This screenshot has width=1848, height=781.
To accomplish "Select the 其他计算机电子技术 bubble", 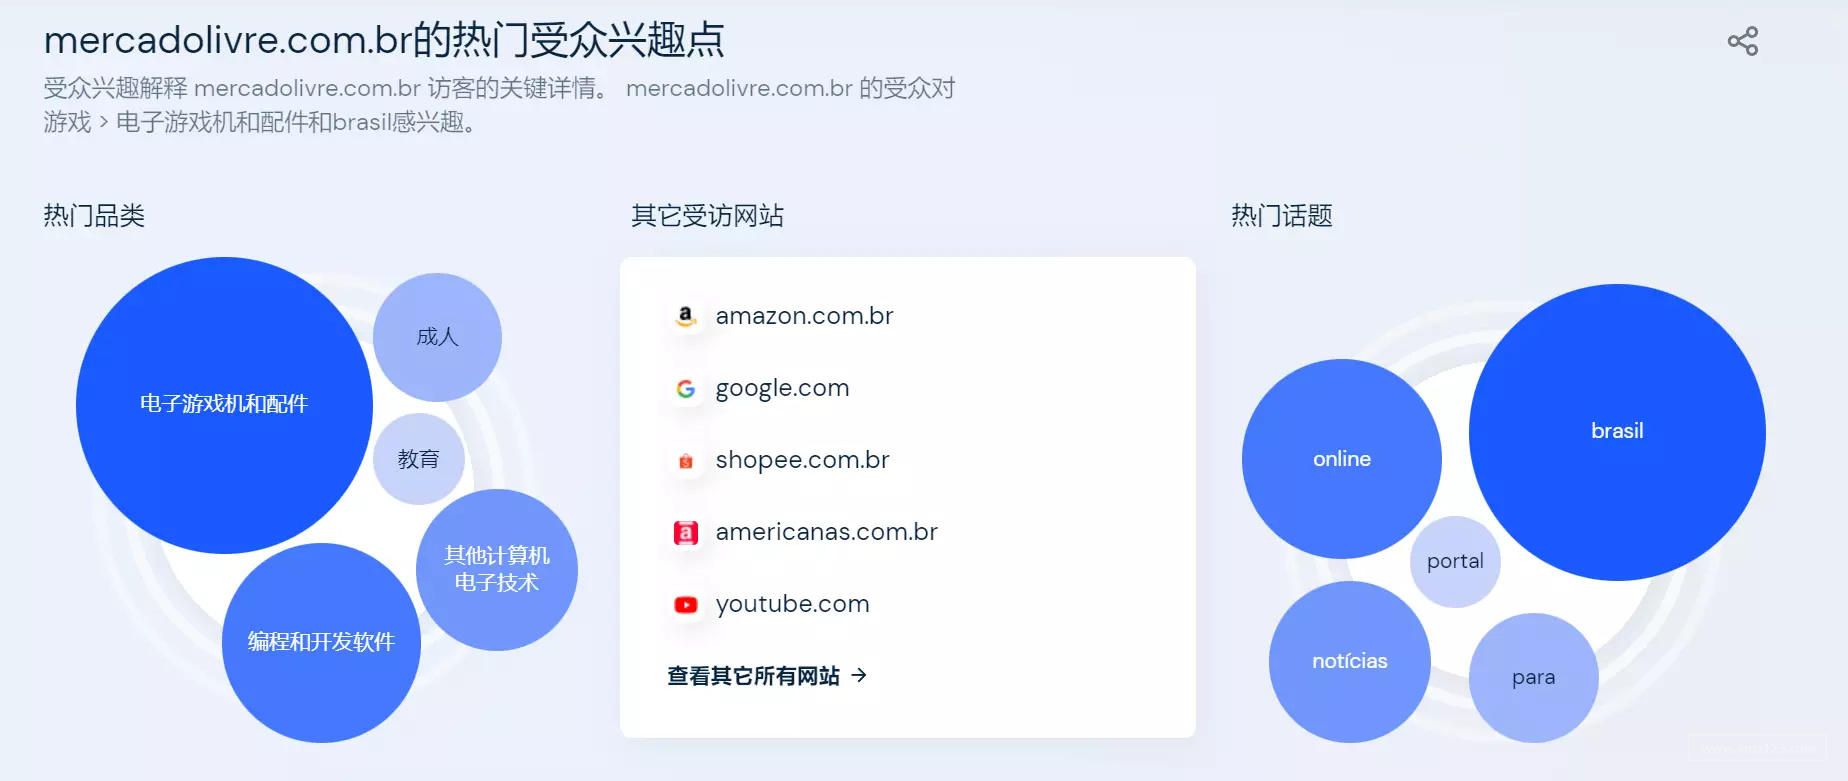I will (497, 570).
